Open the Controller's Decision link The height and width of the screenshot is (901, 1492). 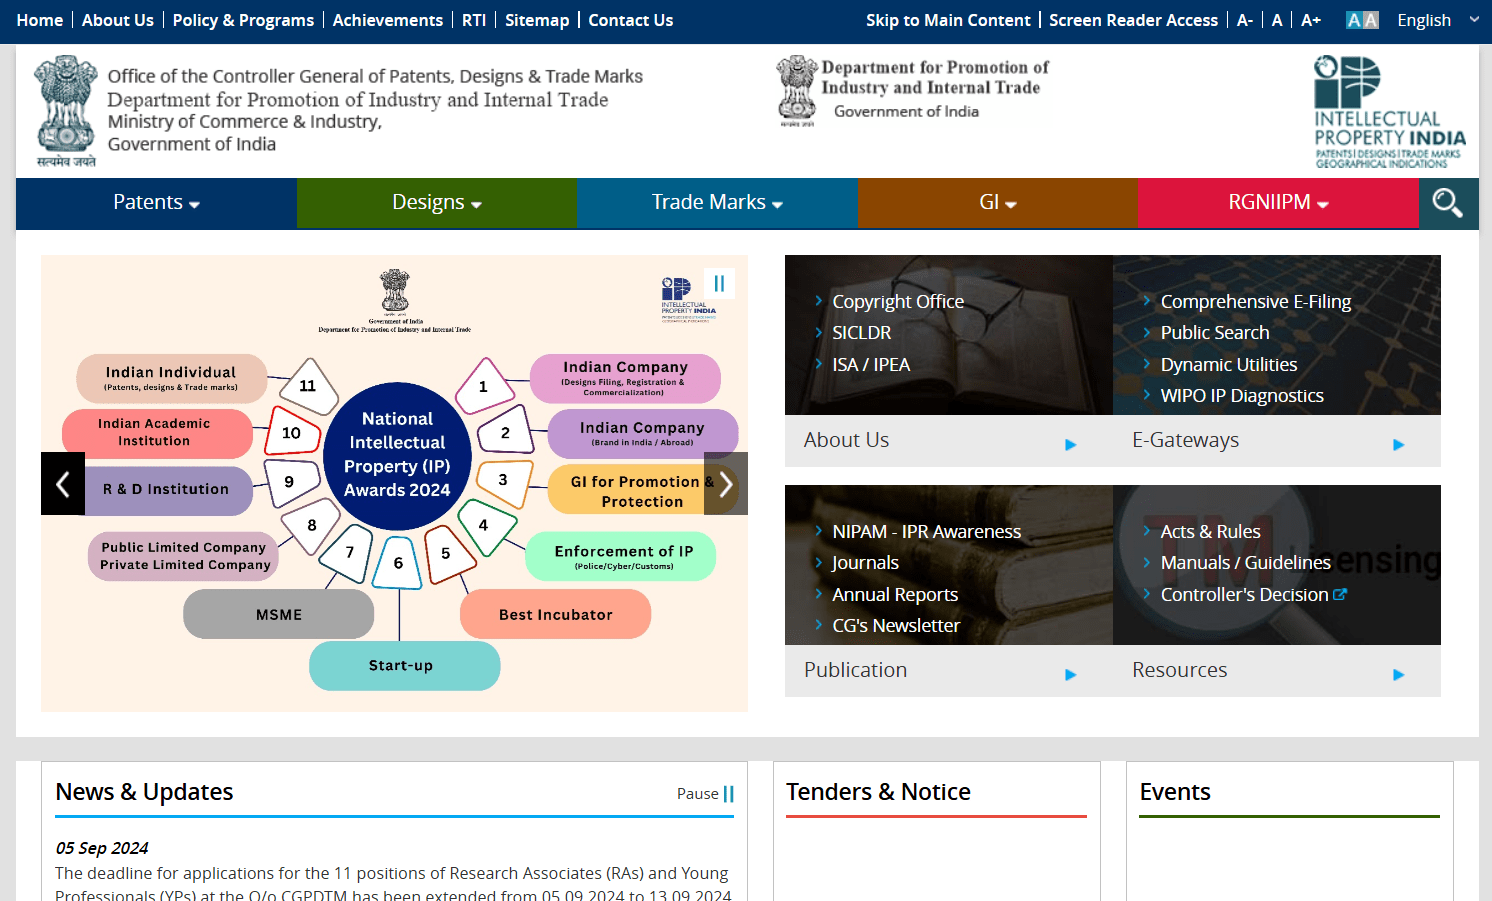point(1244,595)
